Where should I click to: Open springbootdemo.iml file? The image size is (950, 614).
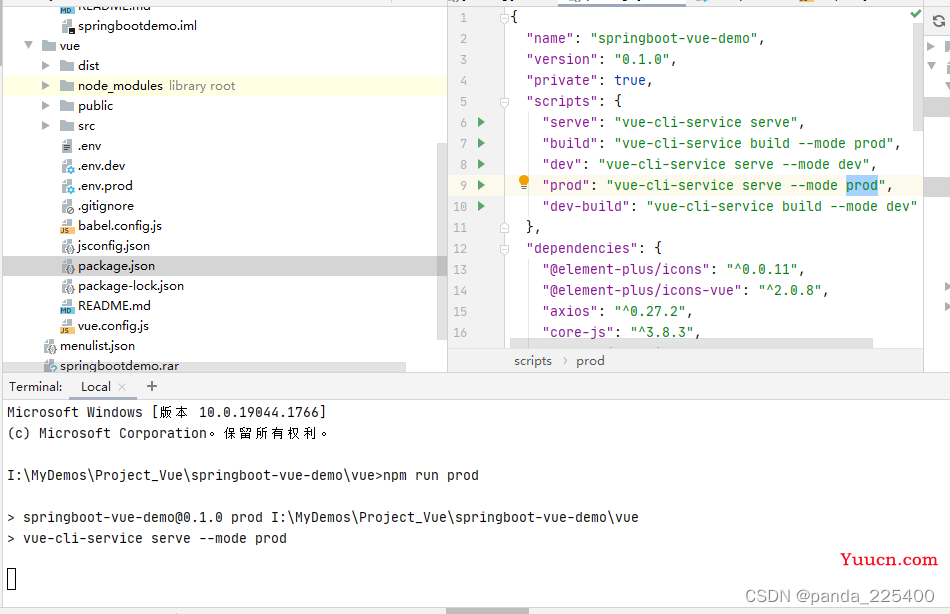tap(138, 25)
